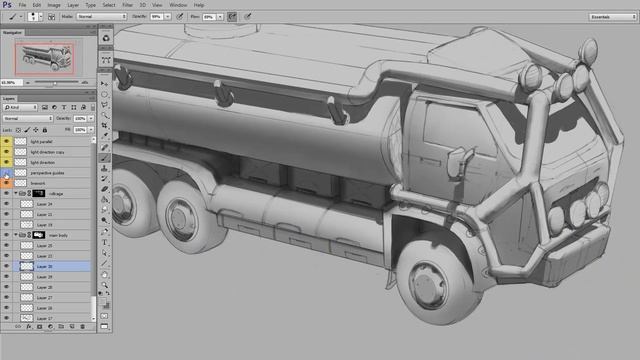640x360 pixels.
Task: Select the Pen tool
Action: 105,232
